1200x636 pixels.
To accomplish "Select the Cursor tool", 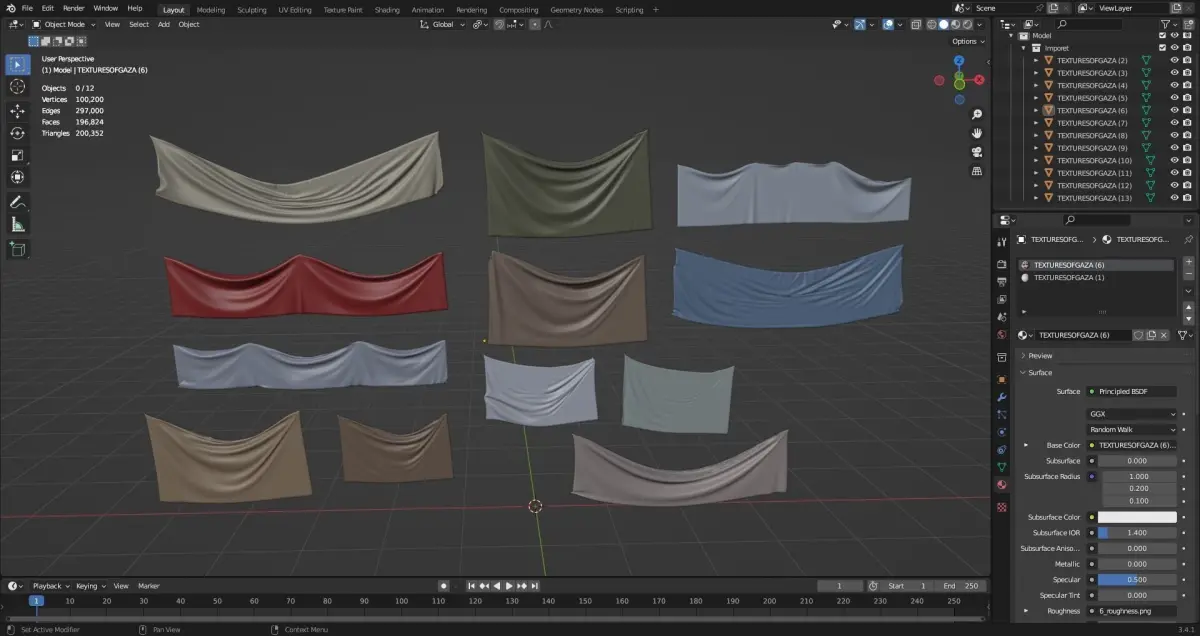I will [18, 87].
